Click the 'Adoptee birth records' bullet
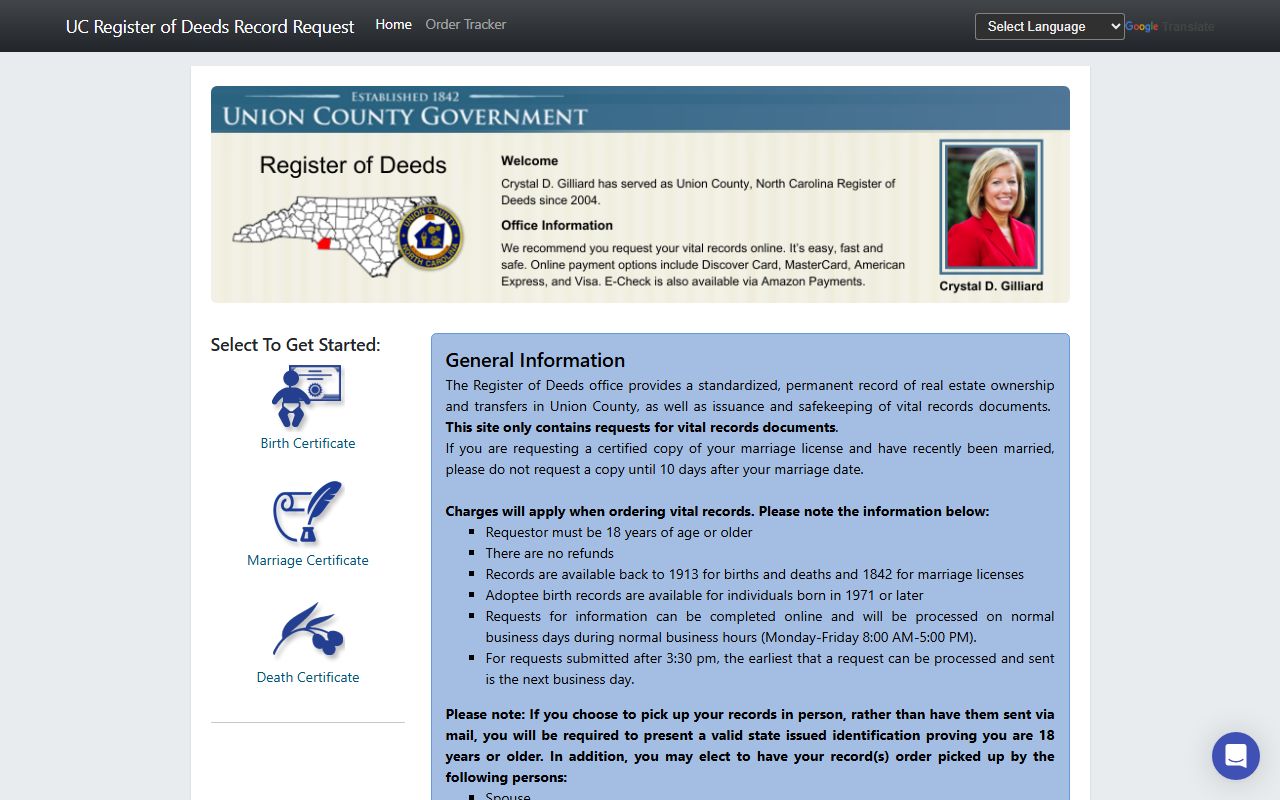This screenshot has height=800, width=1280. [x=705, y=595]
